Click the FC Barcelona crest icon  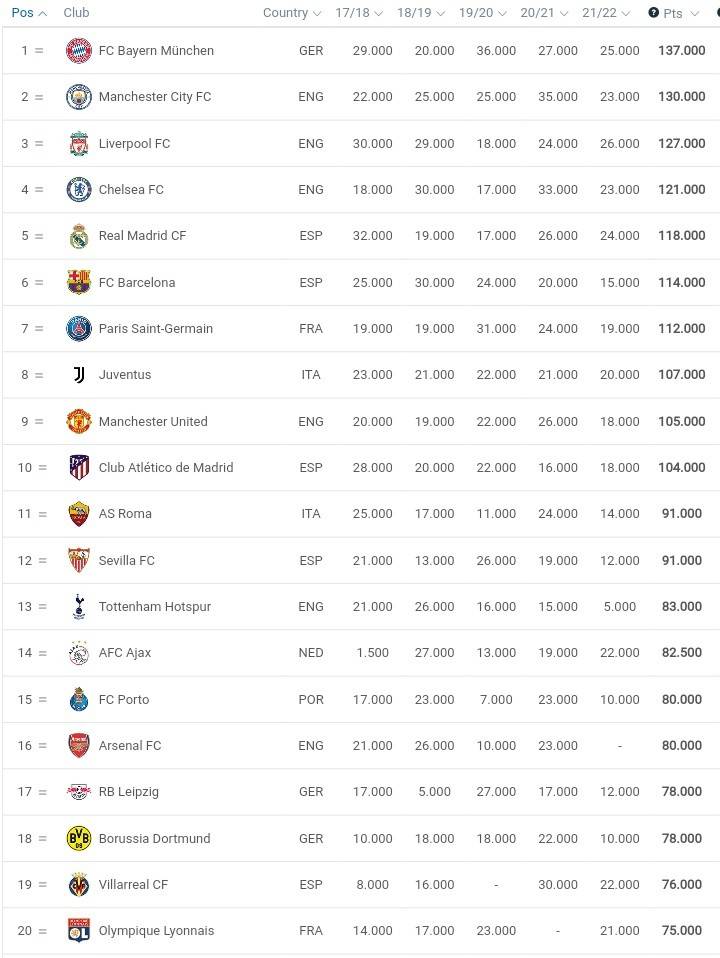[x=79, y=282]
